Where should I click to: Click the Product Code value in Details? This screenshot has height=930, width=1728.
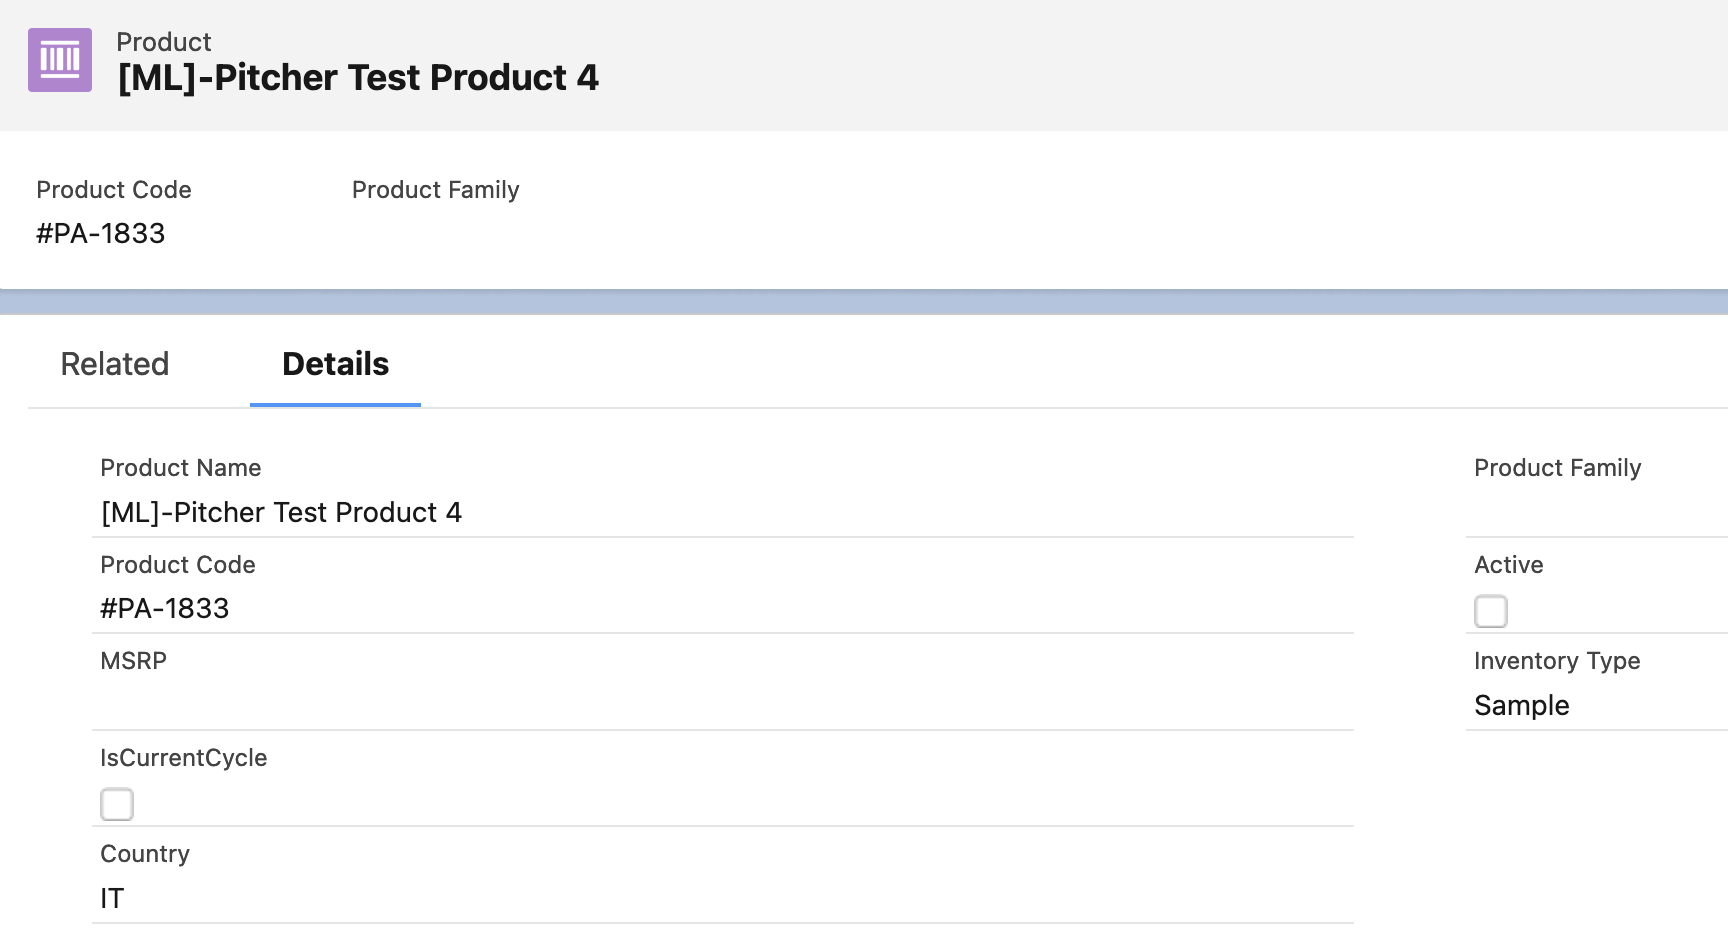click(x=165, y=609)
